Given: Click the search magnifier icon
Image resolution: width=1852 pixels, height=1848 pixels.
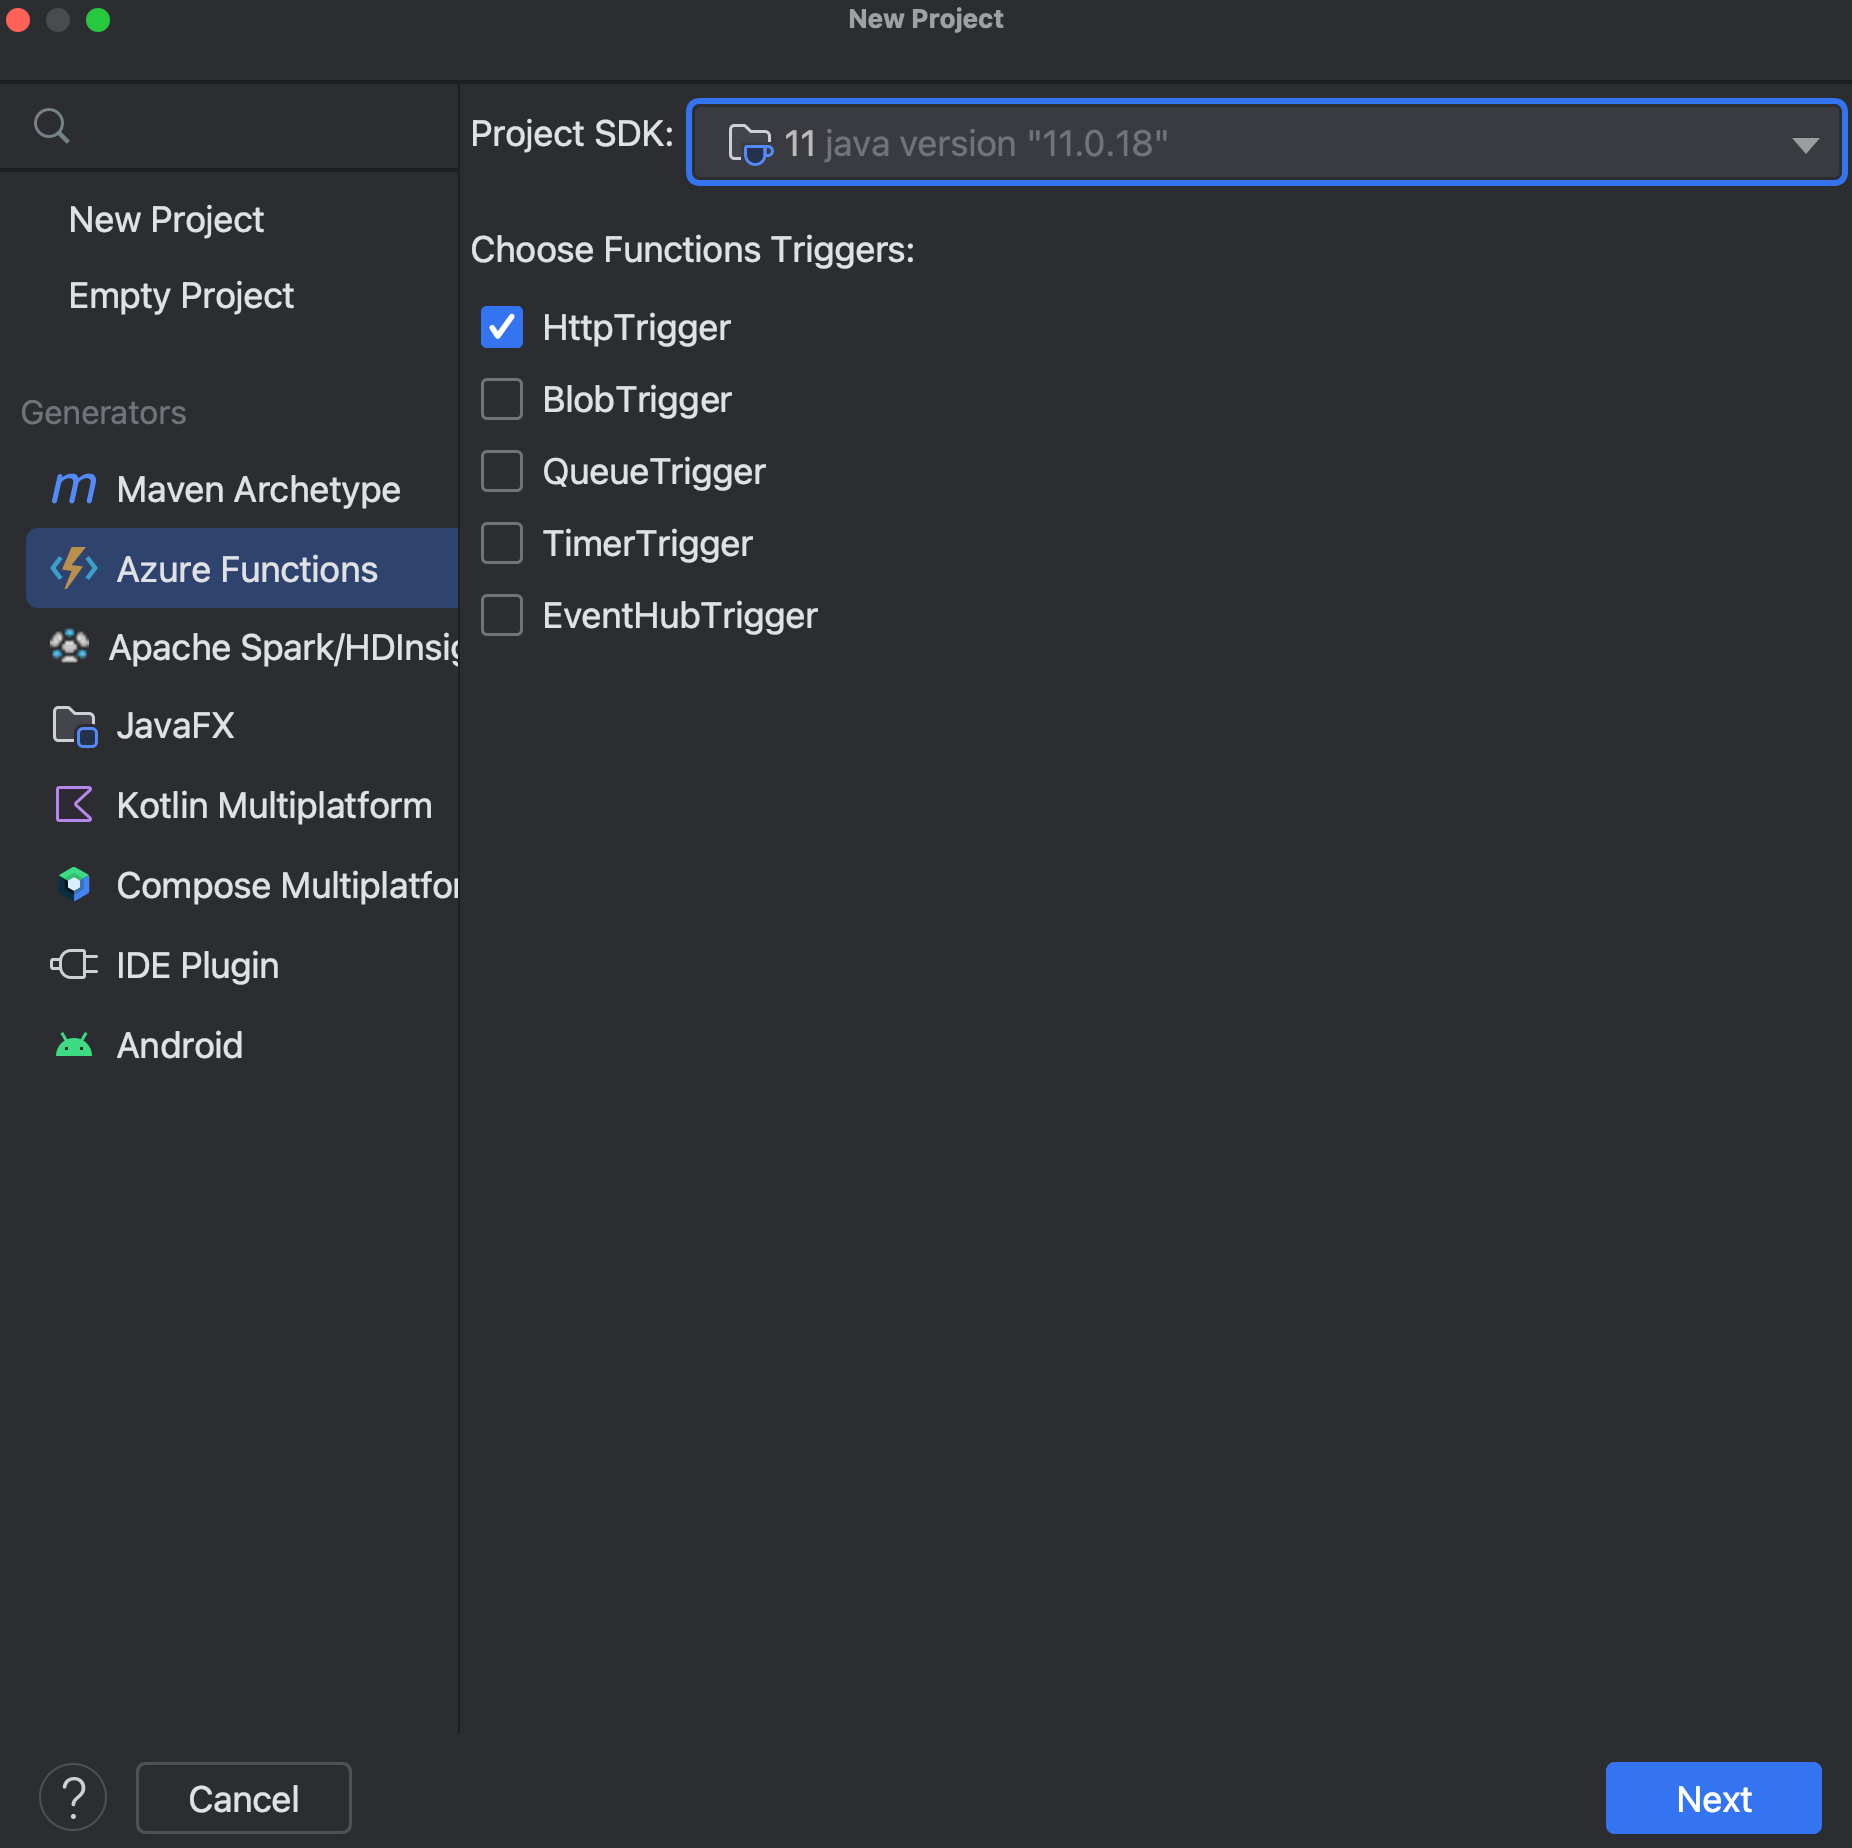Looking at the screenshot, I should tap(53, 126).
